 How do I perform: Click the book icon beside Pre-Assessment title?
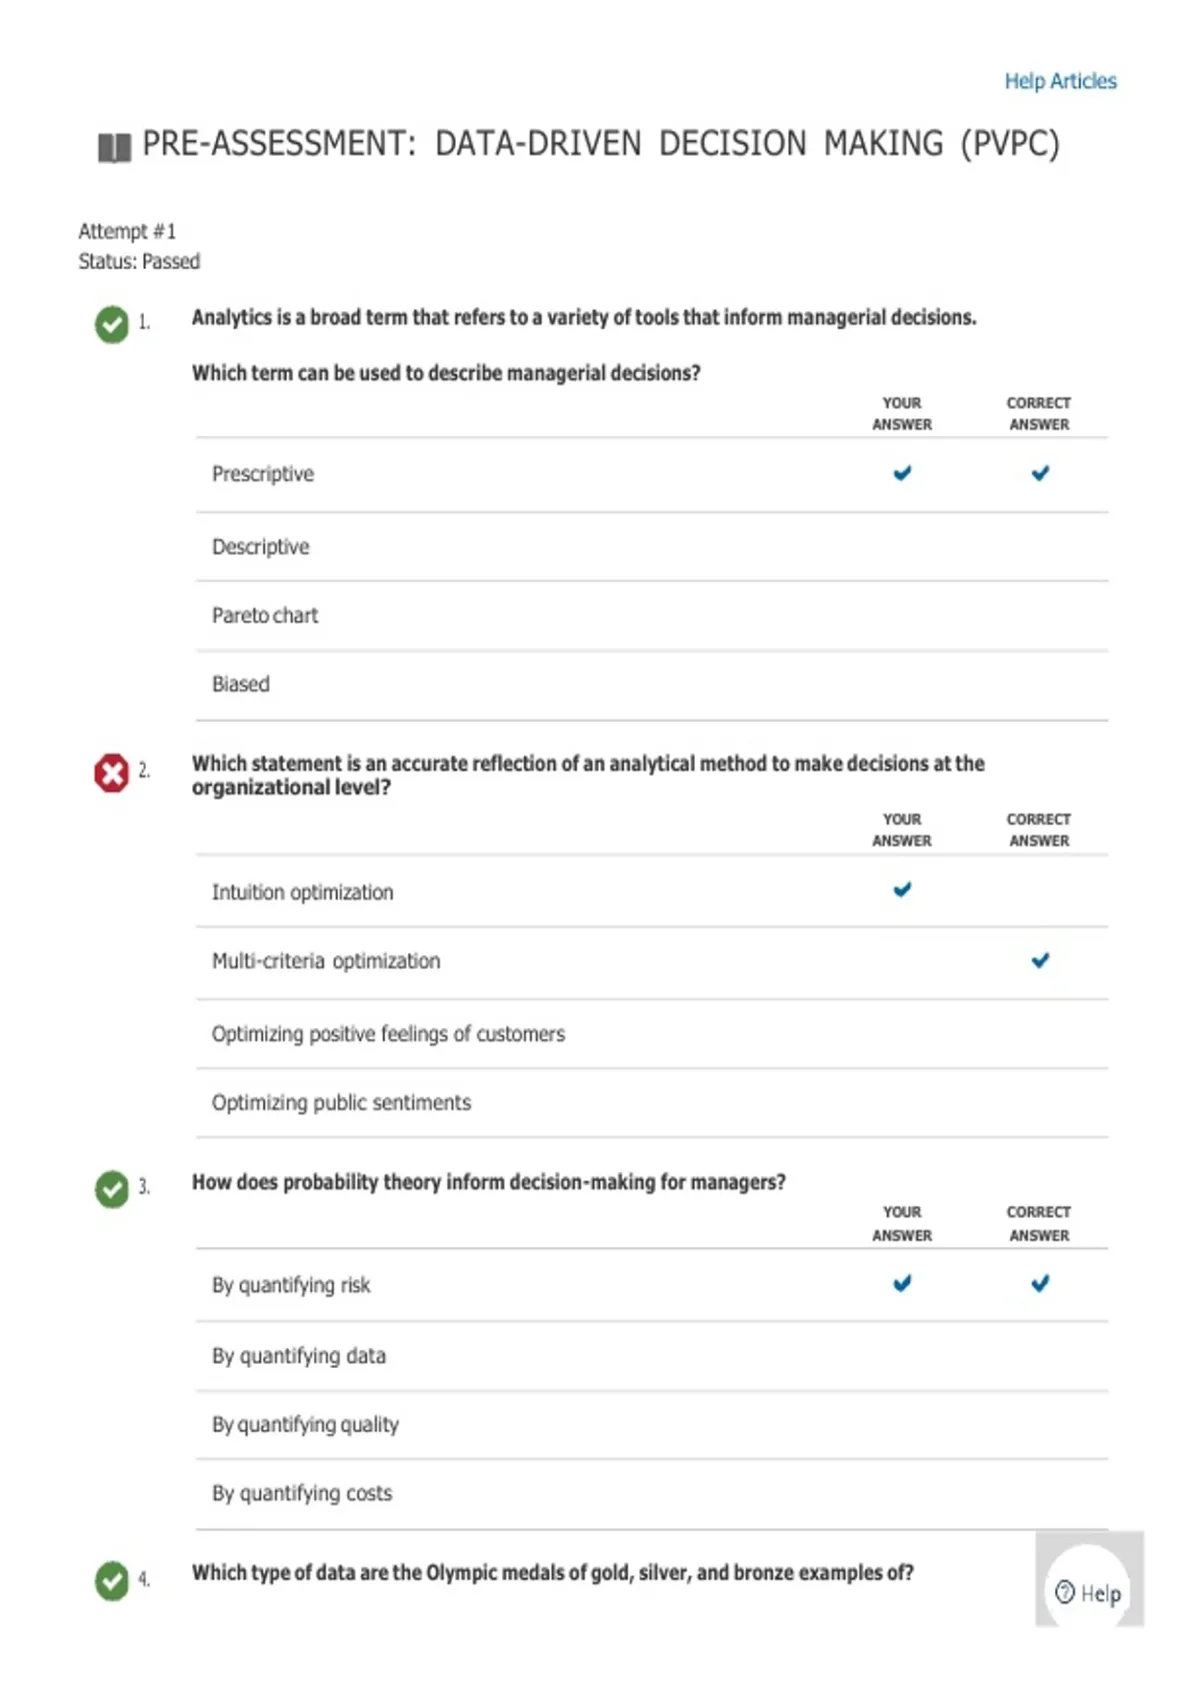[114, 148]
